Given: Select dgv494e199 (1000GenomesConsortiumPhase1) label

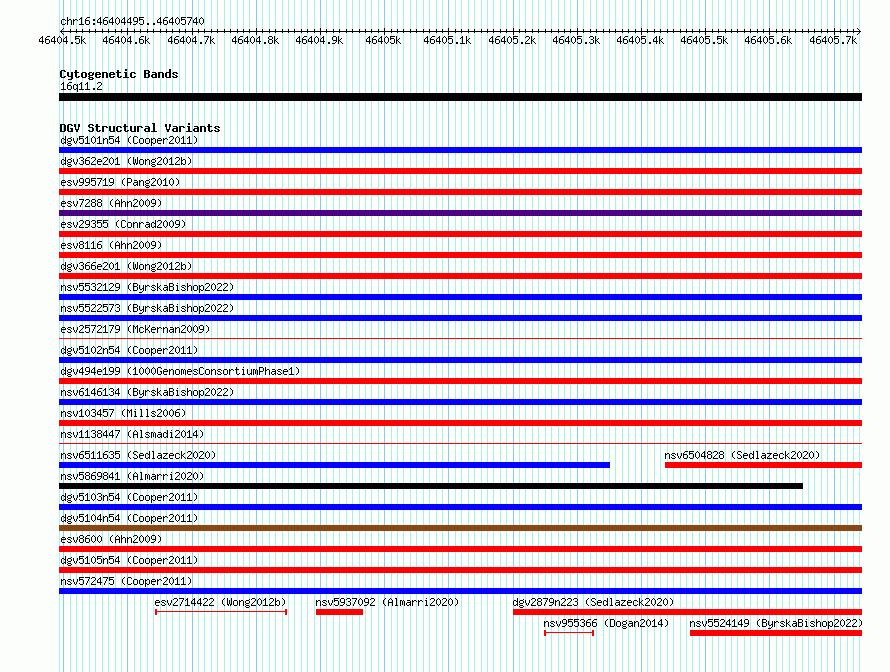Looking at the screenshot, I should point(180,371).
